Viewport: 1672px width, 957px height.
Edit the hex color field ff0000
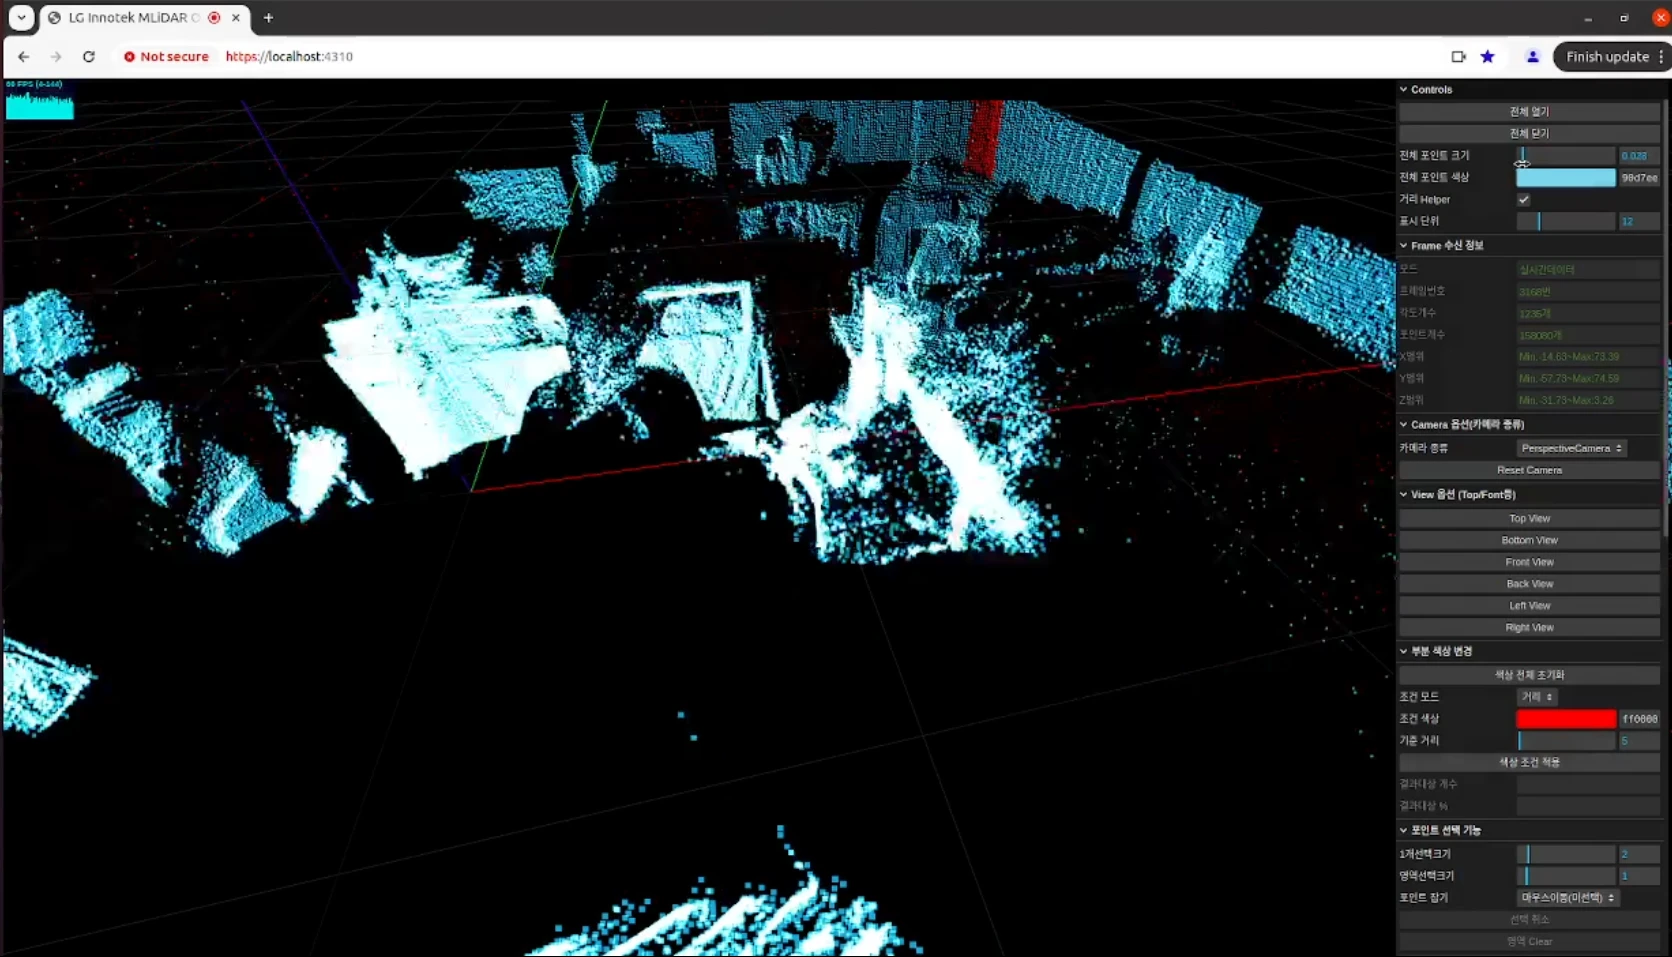(1639, 719)
